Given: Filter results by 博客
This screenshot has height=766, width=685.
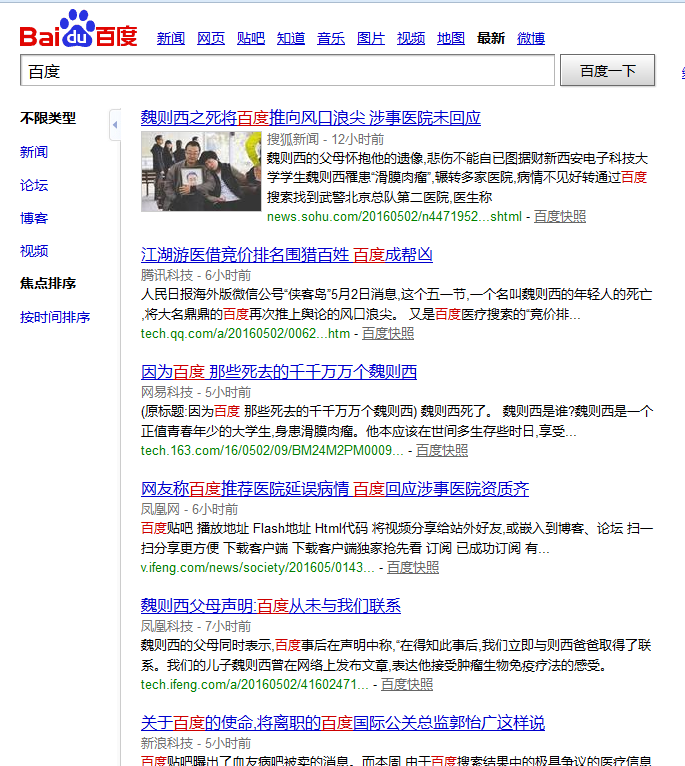Looking at the screenshot, I should click(34, 218).
